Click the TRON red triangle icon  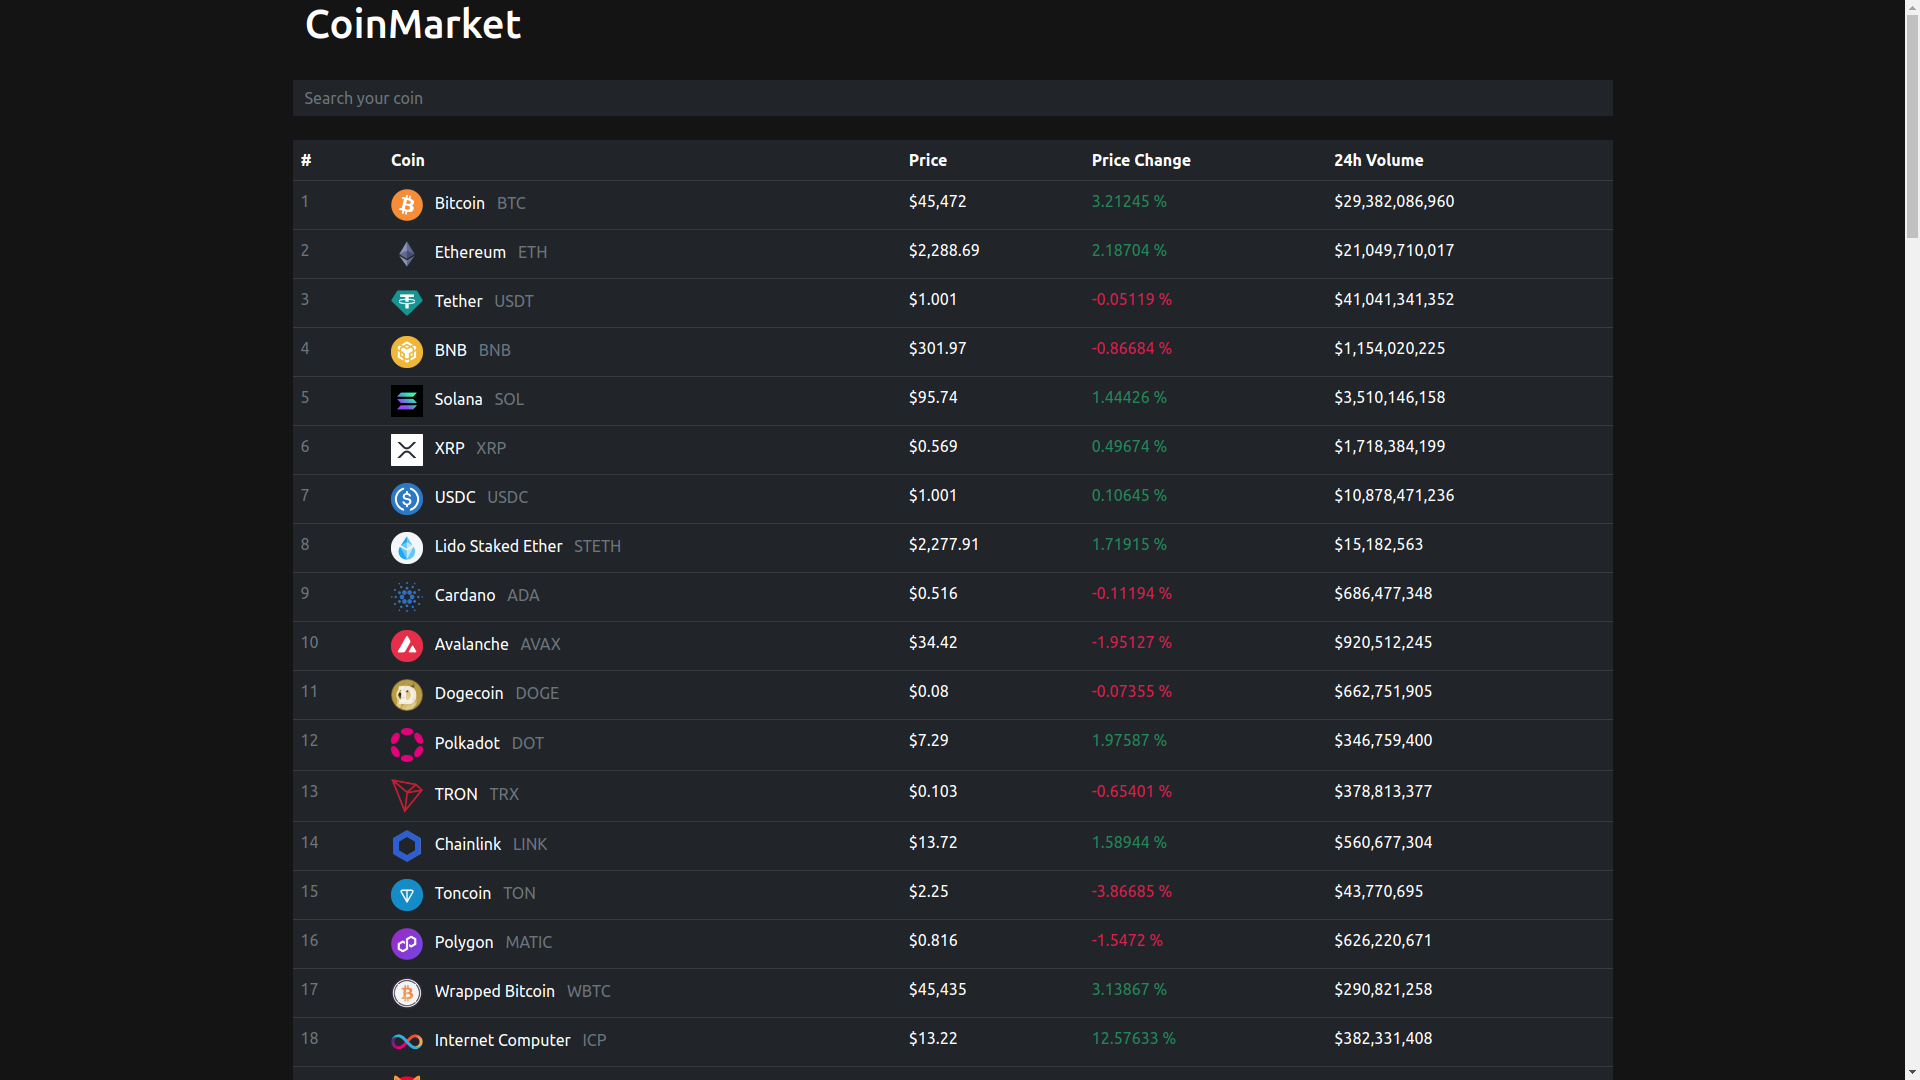[406, 796]
